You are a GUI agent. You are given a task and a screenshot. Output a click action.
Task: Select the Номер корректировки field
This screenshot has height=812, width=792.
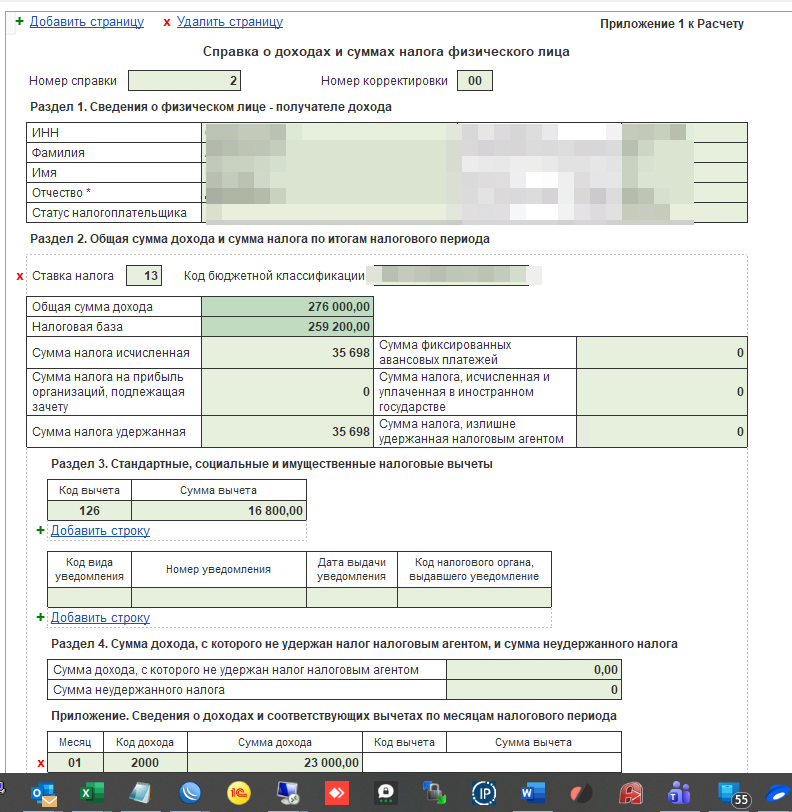pyautogui.click(x=474, y=81)
